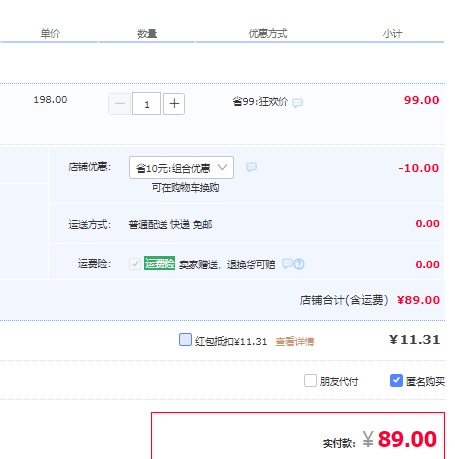Viewport: 455px width, 459px height.
Task: Click the chevron arrow of 店铺优惠 dropdown
Action: (222, 167)
